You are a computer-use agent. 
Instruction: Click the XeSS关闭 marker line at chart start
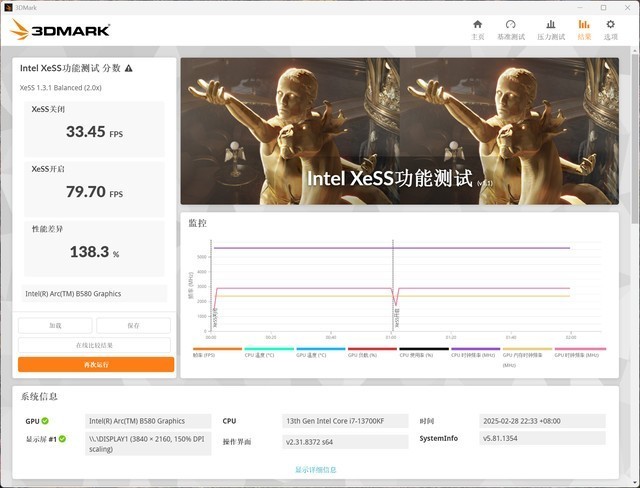[211, 286]
